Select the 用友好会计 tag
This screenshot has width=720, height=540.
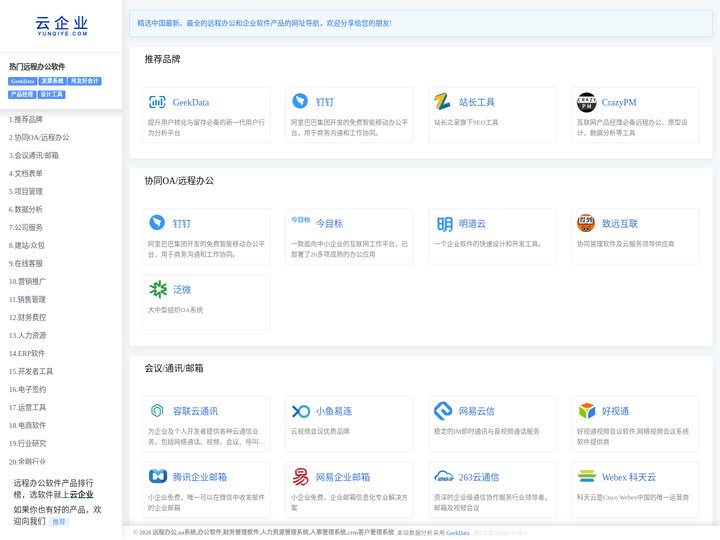point(85,81)
